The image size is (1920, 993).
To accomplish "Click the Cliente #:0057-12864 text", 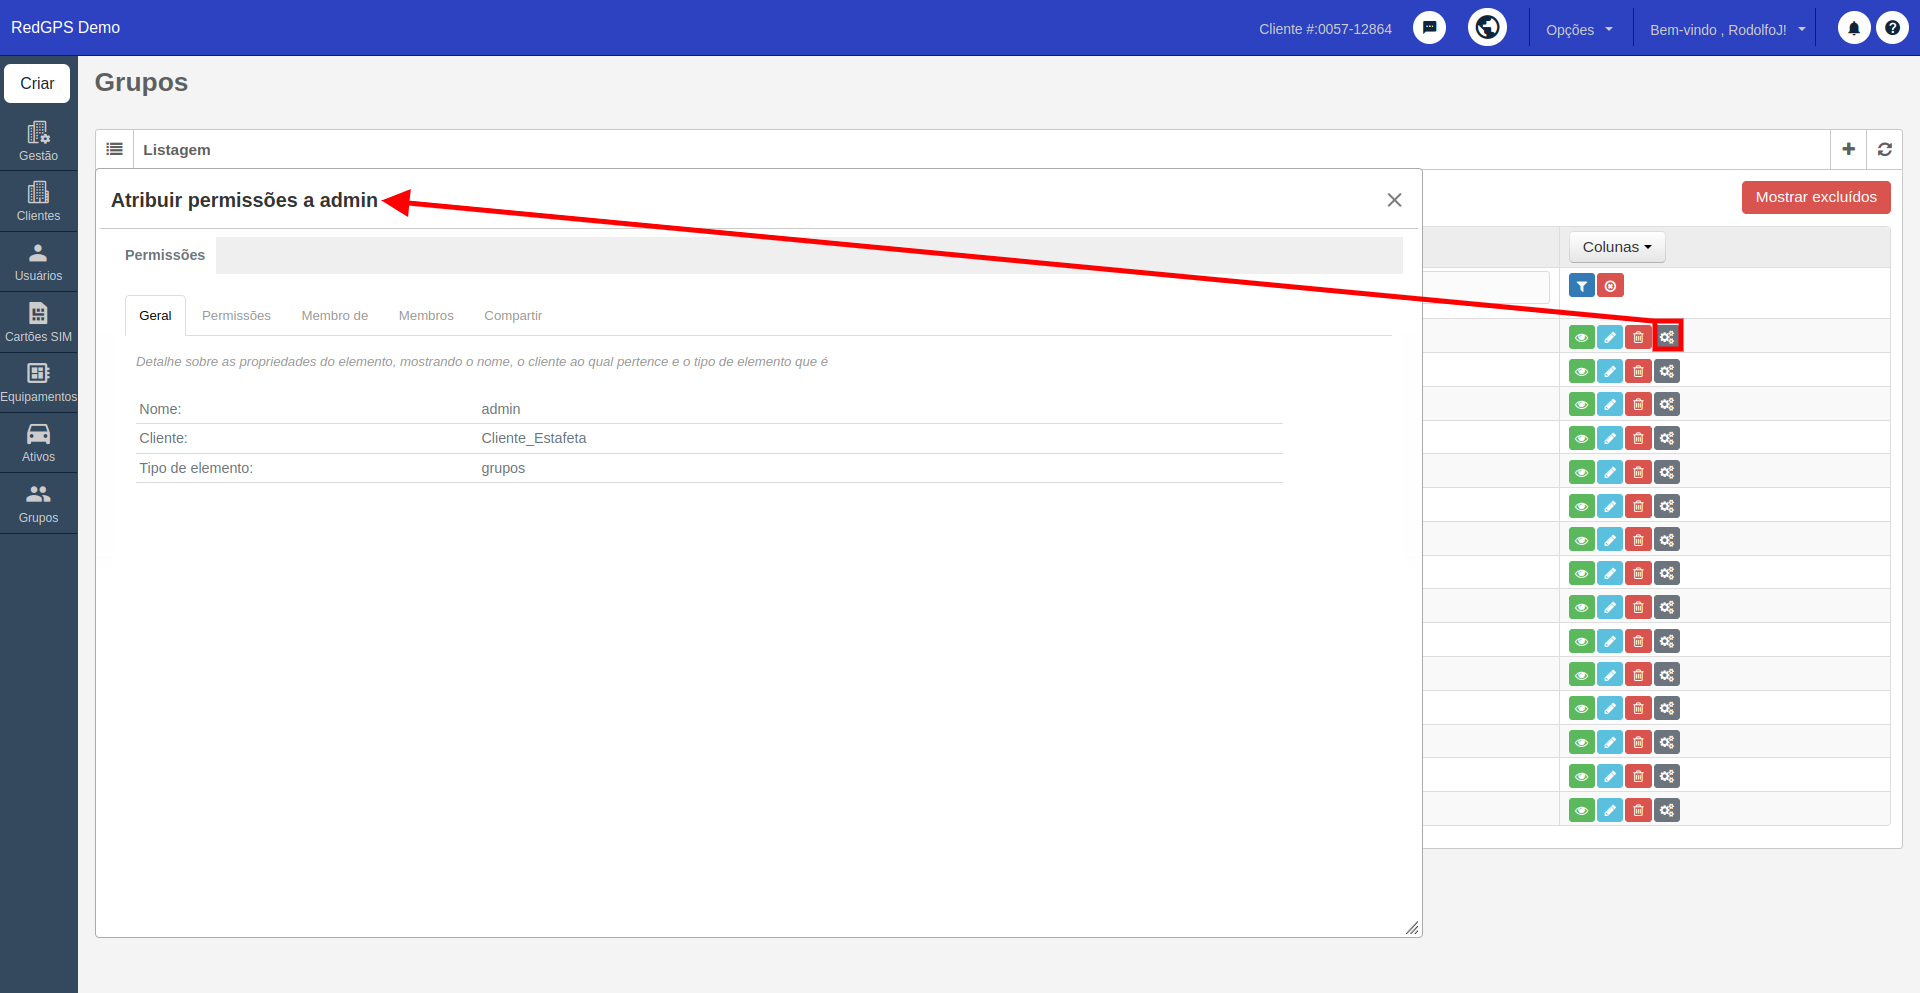I will pos(1325,29).
